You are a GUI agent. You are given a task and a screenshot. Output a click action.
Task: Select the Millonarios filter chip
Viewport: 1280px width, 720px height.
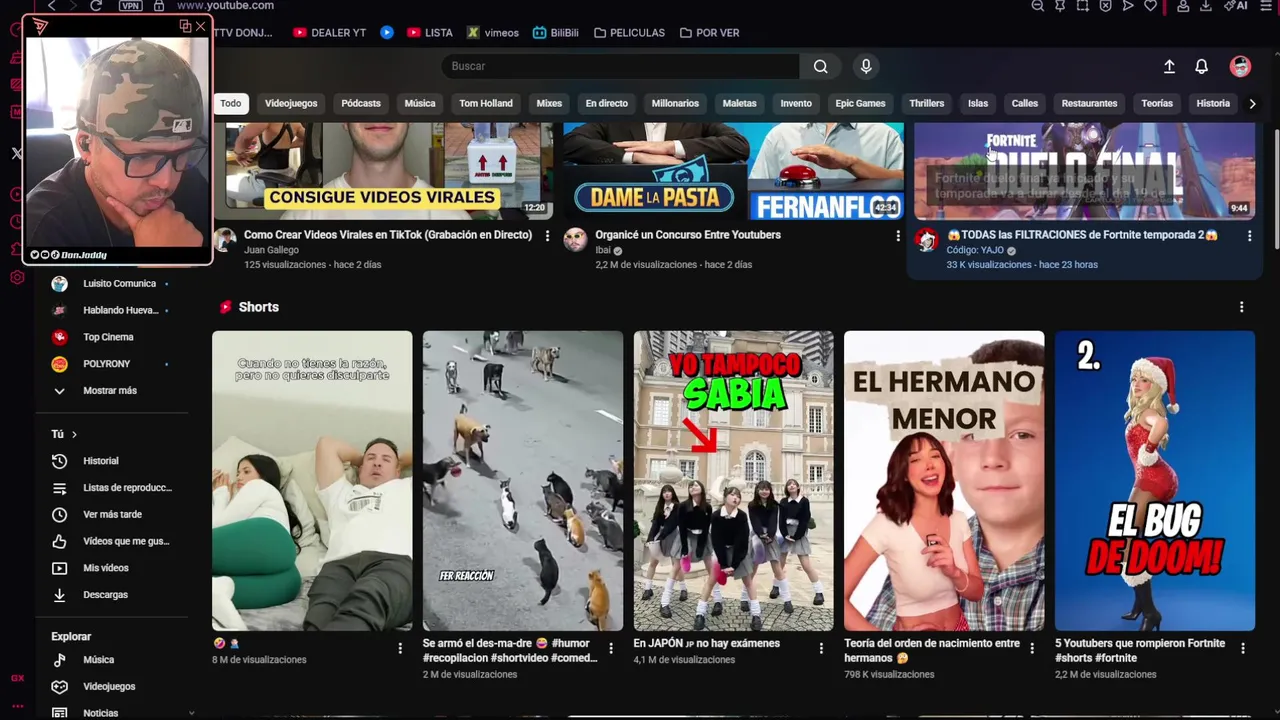[x=675, y=103]
